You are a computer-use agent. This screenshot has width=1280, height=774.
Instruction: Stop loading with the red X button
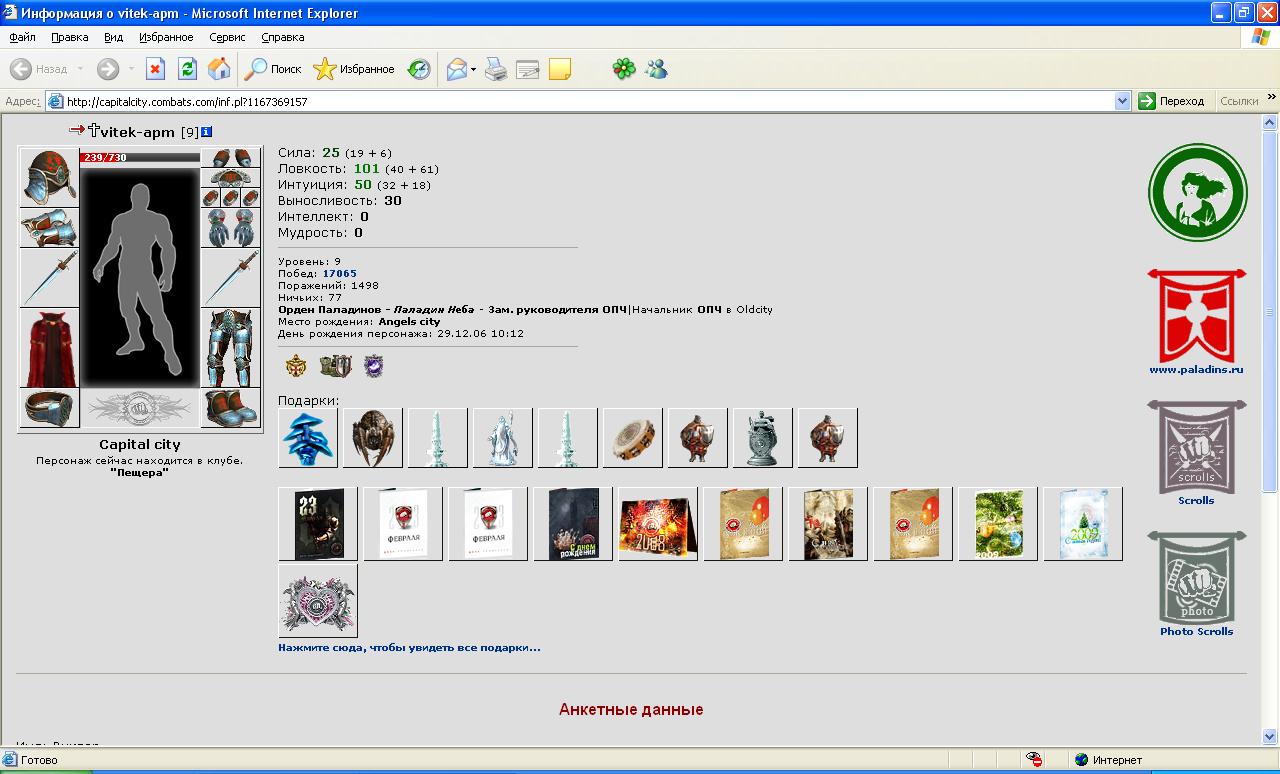[x=155, y=69]
